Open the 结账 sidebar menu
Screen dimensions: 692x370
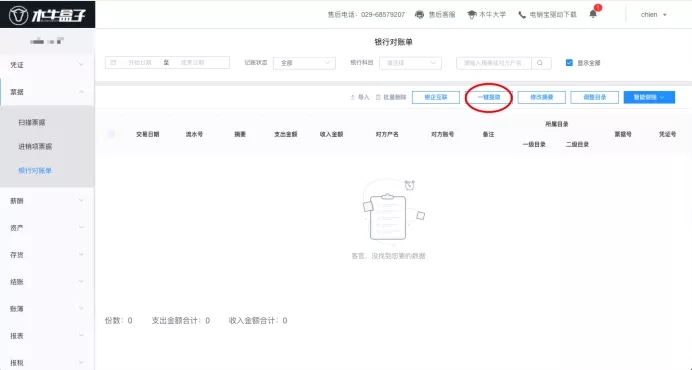[x=47, y=282]
